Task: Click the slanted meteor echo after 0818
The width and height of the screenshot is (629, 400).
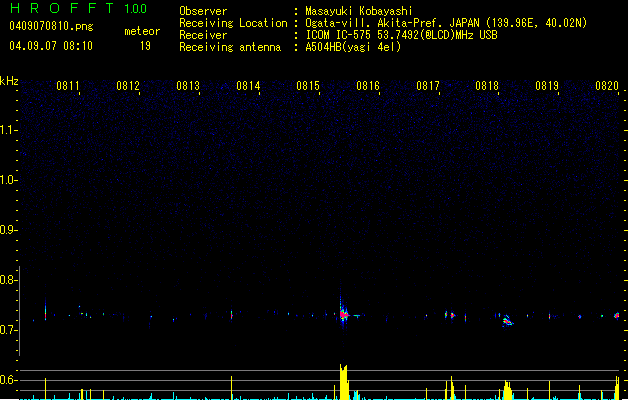Action: [x=507, y=320]
